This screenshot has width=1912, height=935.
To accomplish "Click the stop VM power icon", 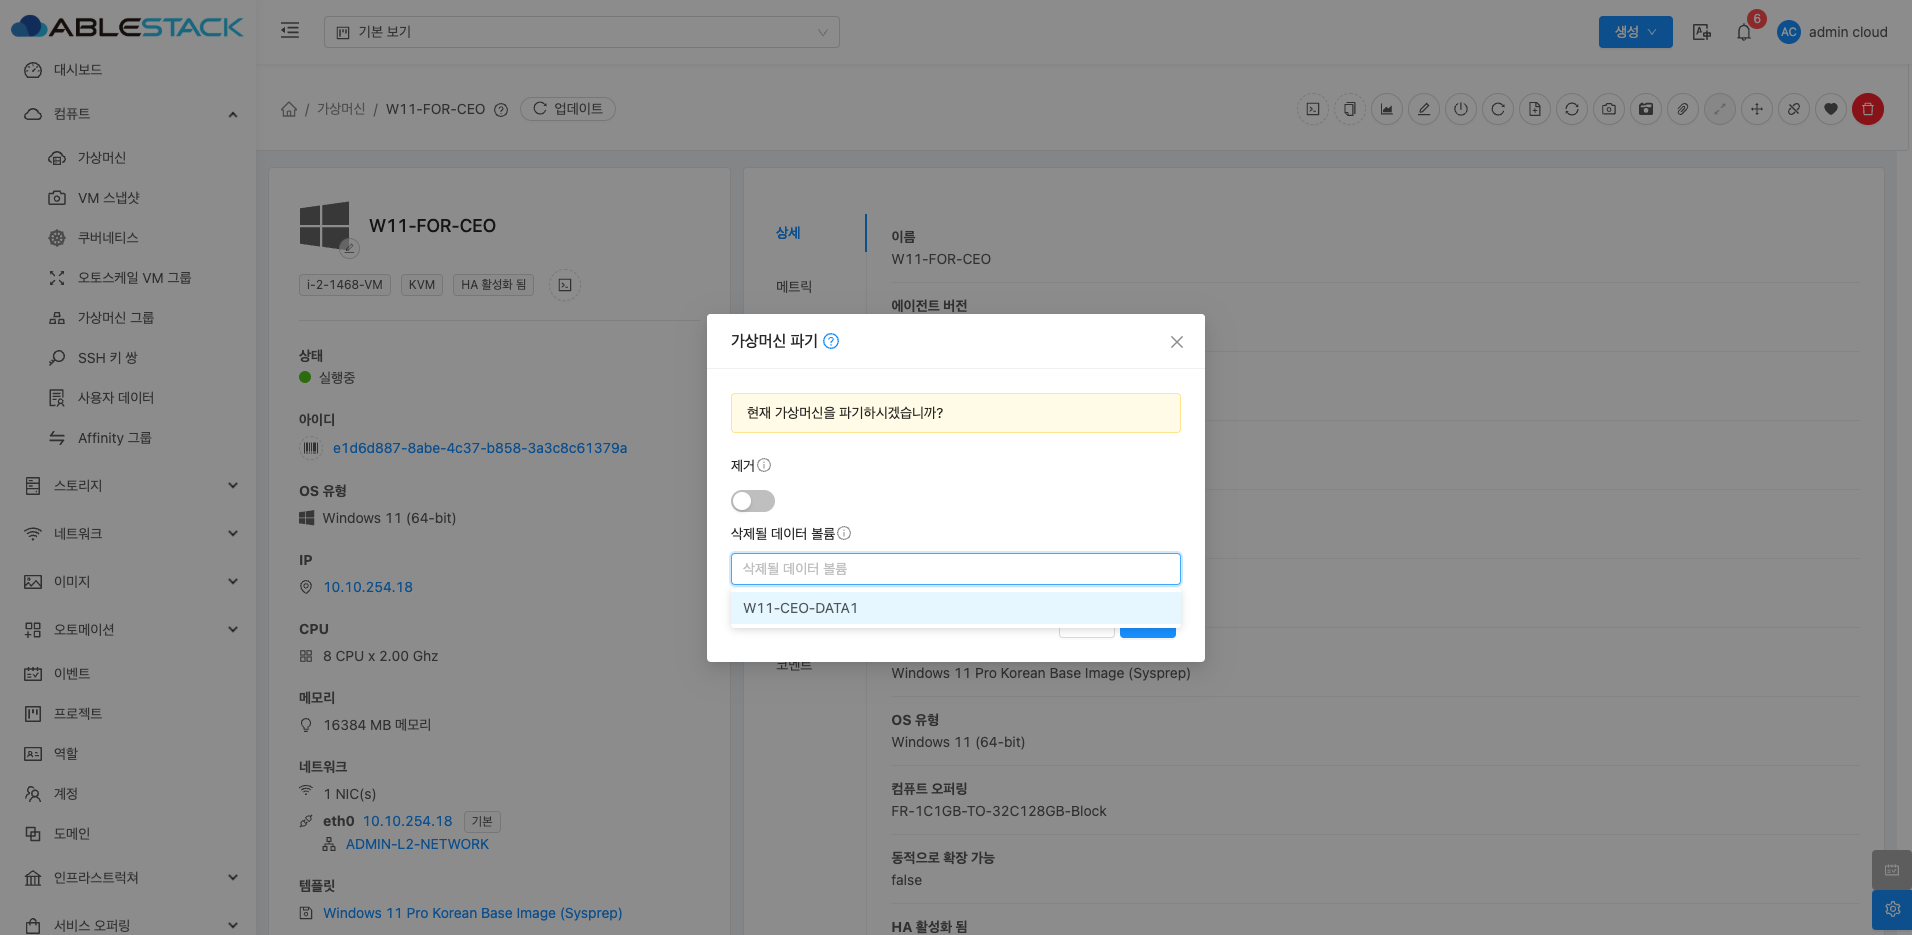I will click(x=1461, y=109).
